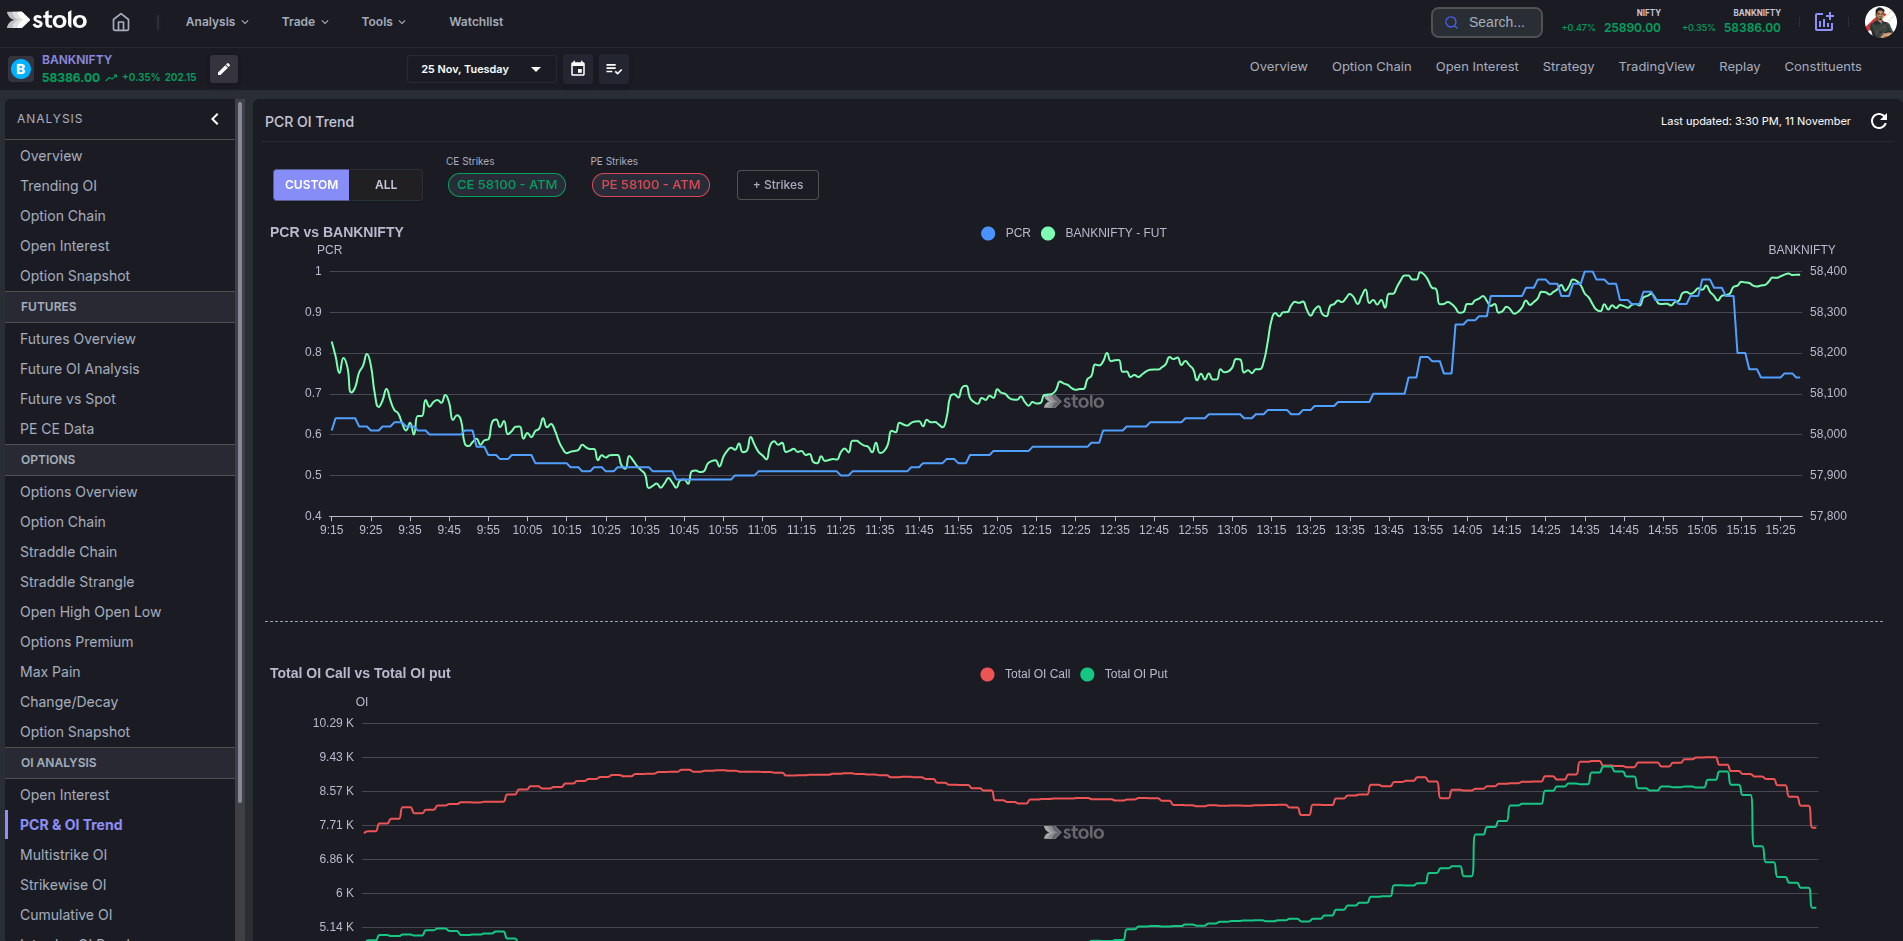Open your profile avatar picture
Screen dimensions: 1903x941
pyautogui.click(x=1881, y=21)
